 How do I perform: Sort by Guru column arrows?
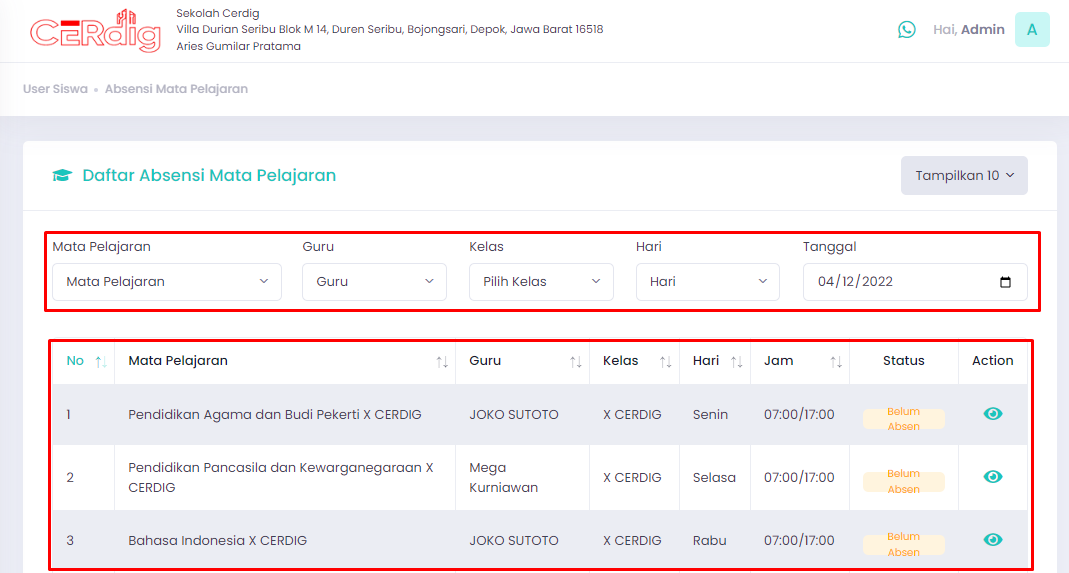(x=575, y=362)
